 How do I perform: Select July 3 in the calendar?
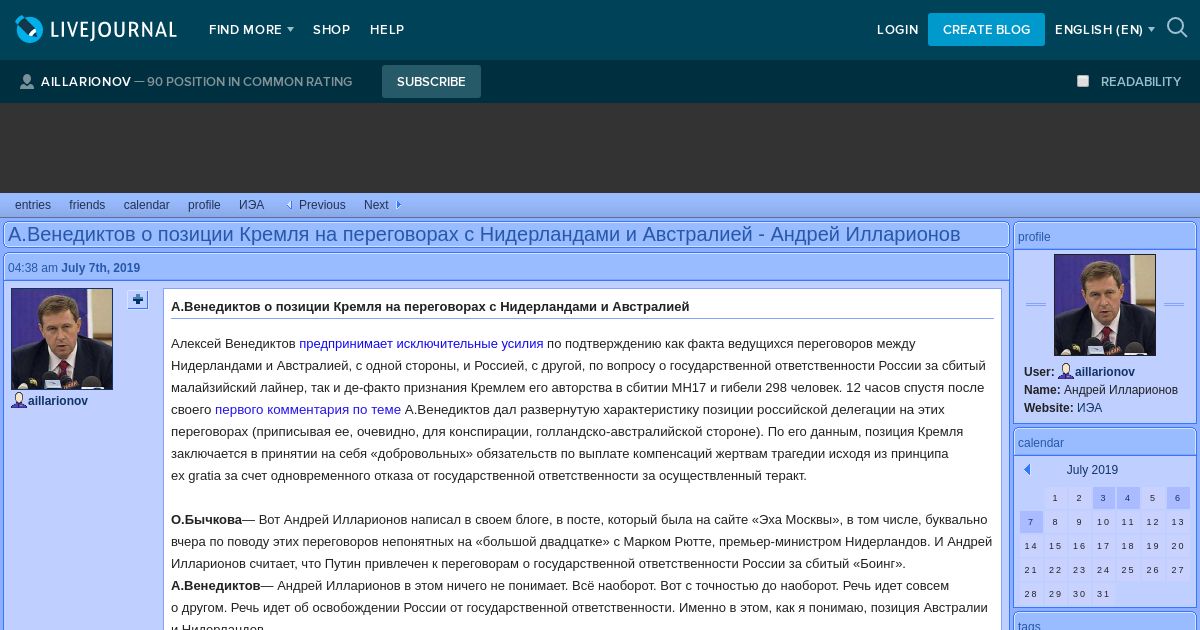pos(1103,498)
